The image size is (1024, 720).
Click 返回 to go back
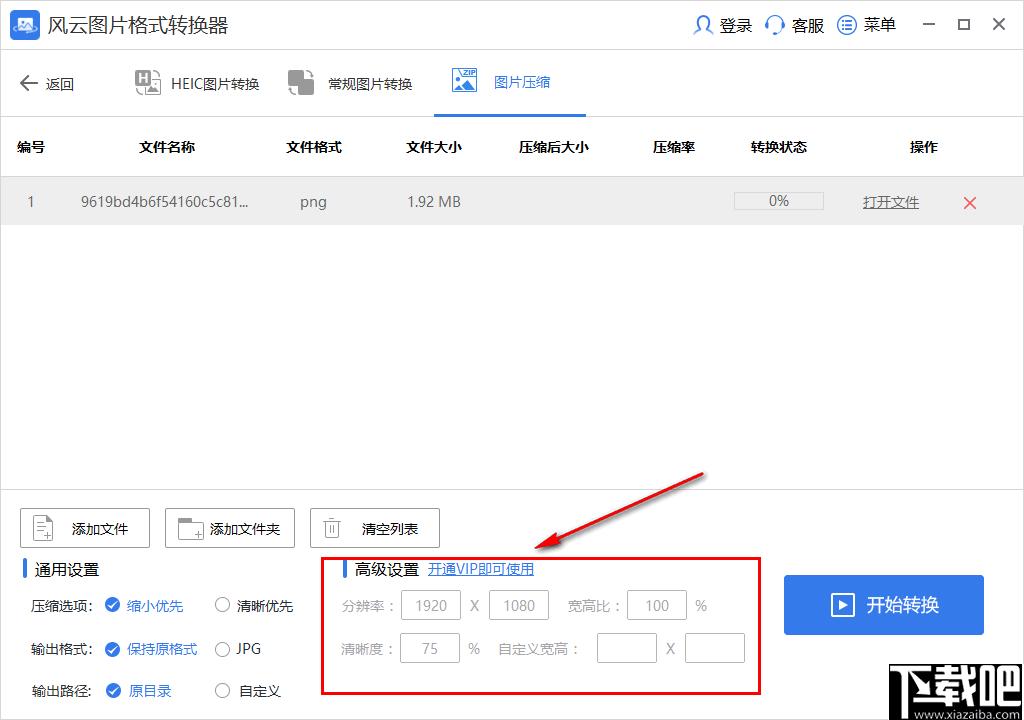(x=59, y=84)
